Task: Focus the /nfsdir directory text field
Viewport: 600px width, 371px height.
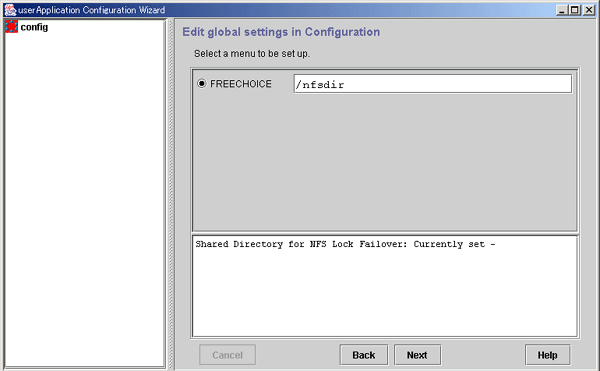Action: (x=433, y=84)
